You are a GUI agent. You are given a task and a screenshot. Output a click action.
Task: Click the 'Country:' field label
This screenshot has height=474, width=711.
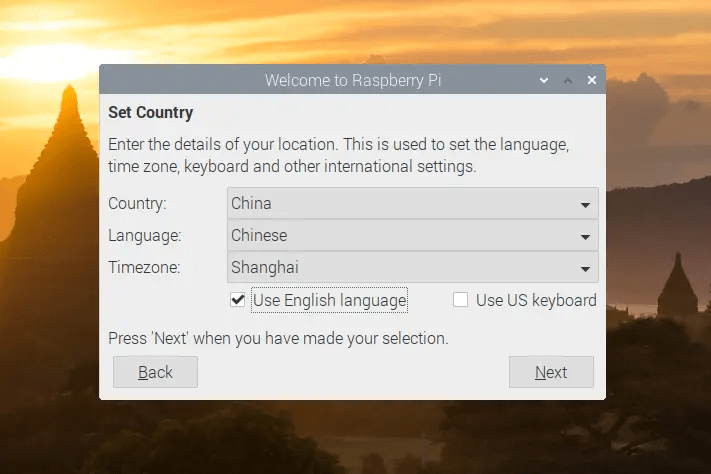coord(138,204)
